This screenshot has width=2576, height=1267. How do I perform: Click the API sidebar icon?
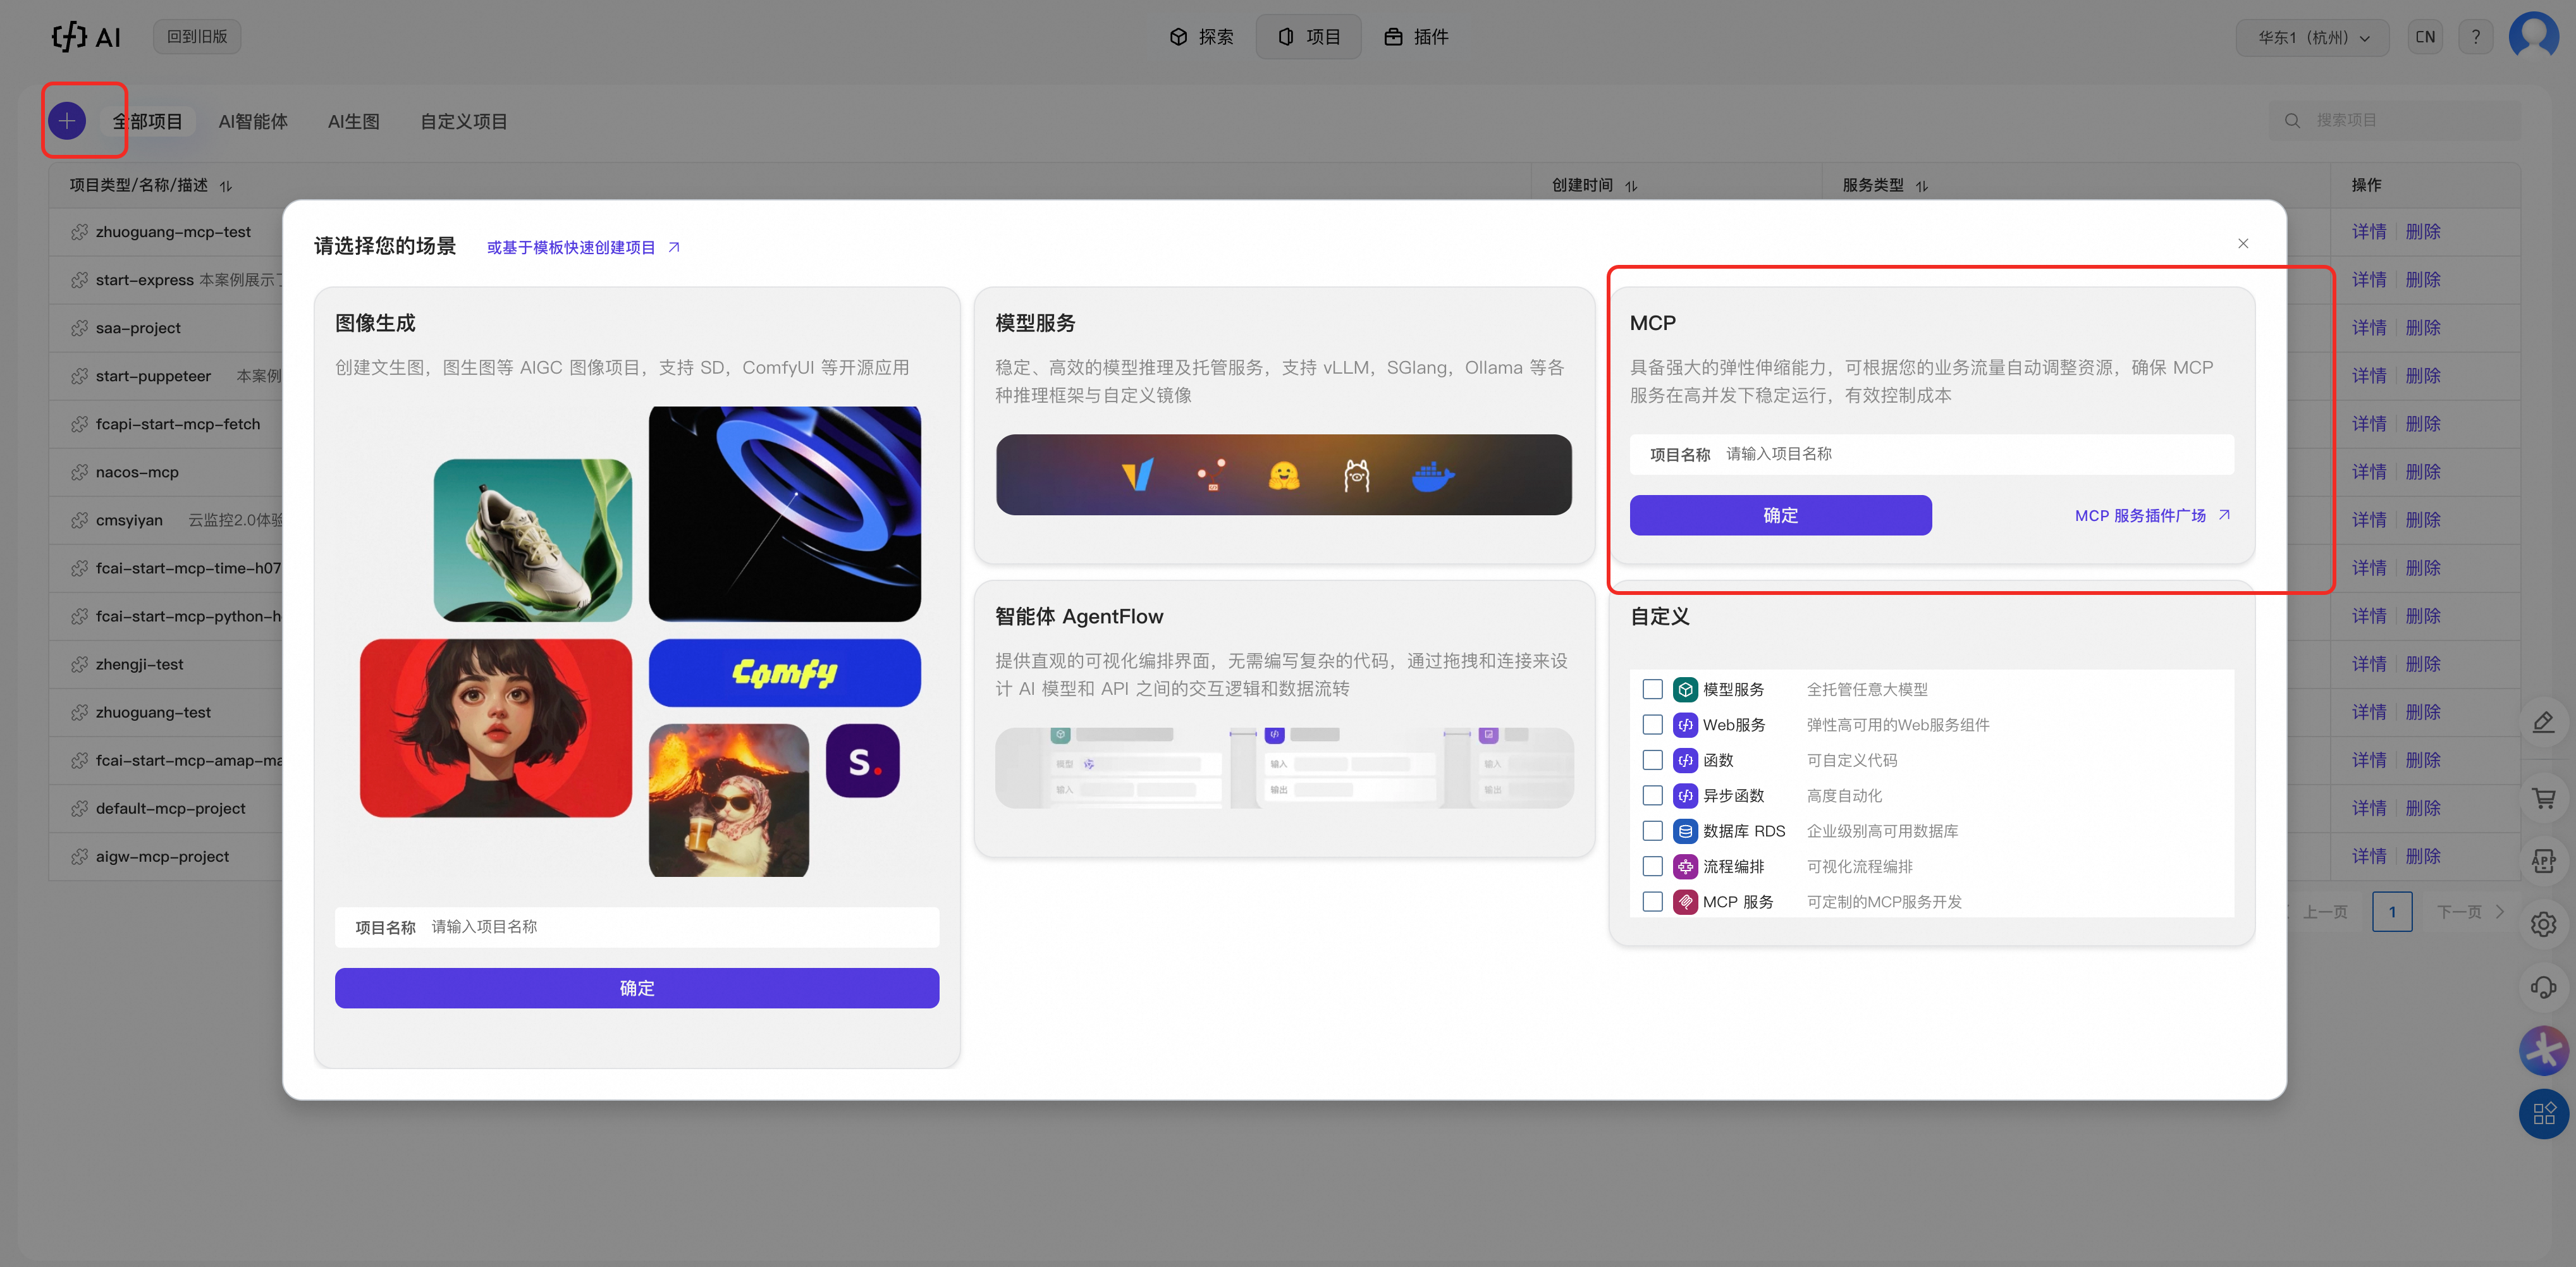click(2543, 861)
